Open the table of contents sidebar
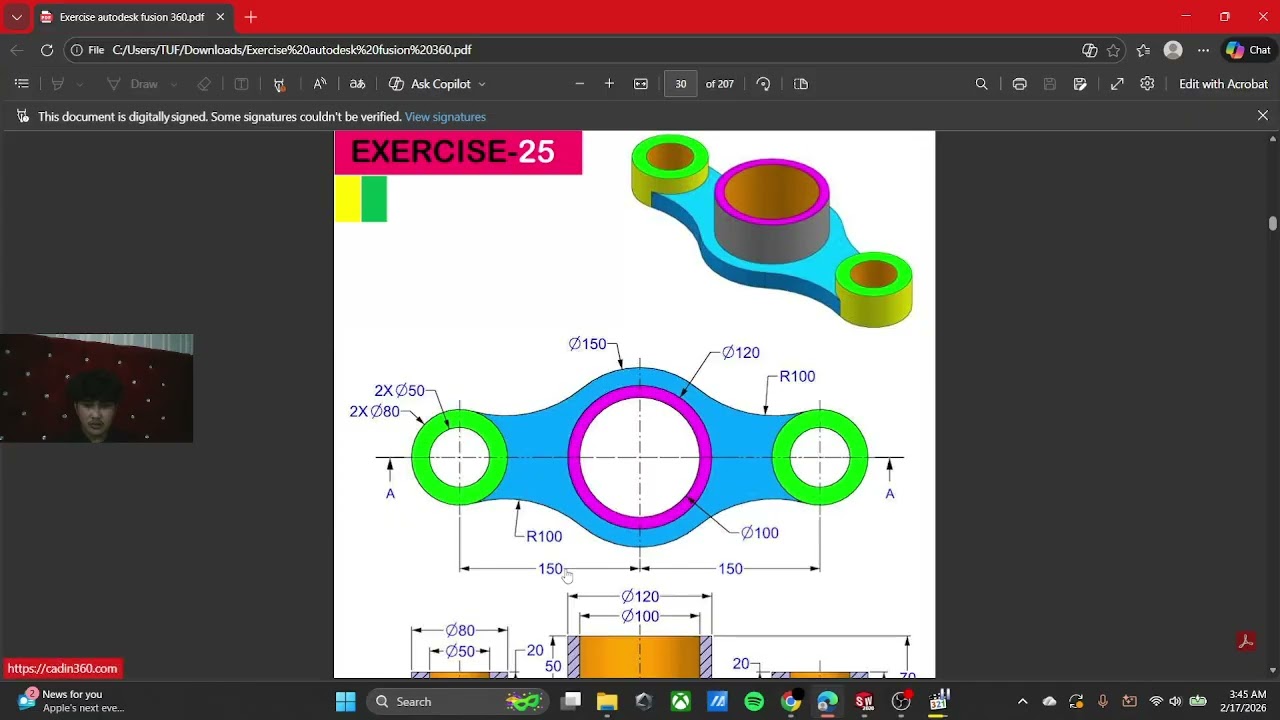Screen dimensions: 1280x720 pos(22,84)
